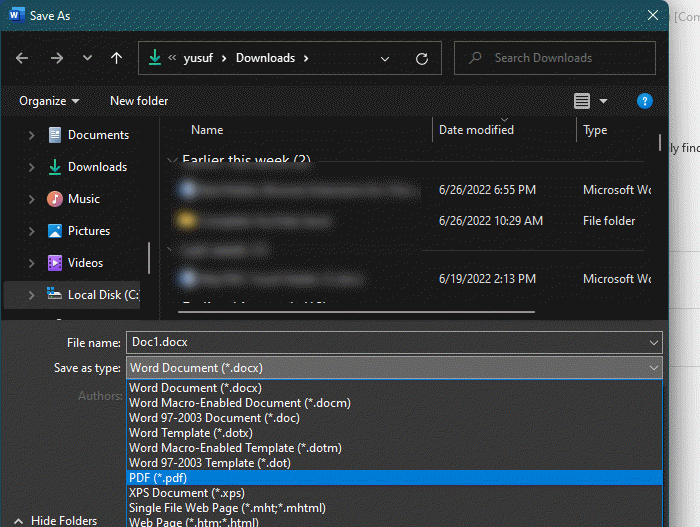Select Word Macro-Enabled Document (*.docm) option
Screen dimensions: 700x527
coord(239,403)
